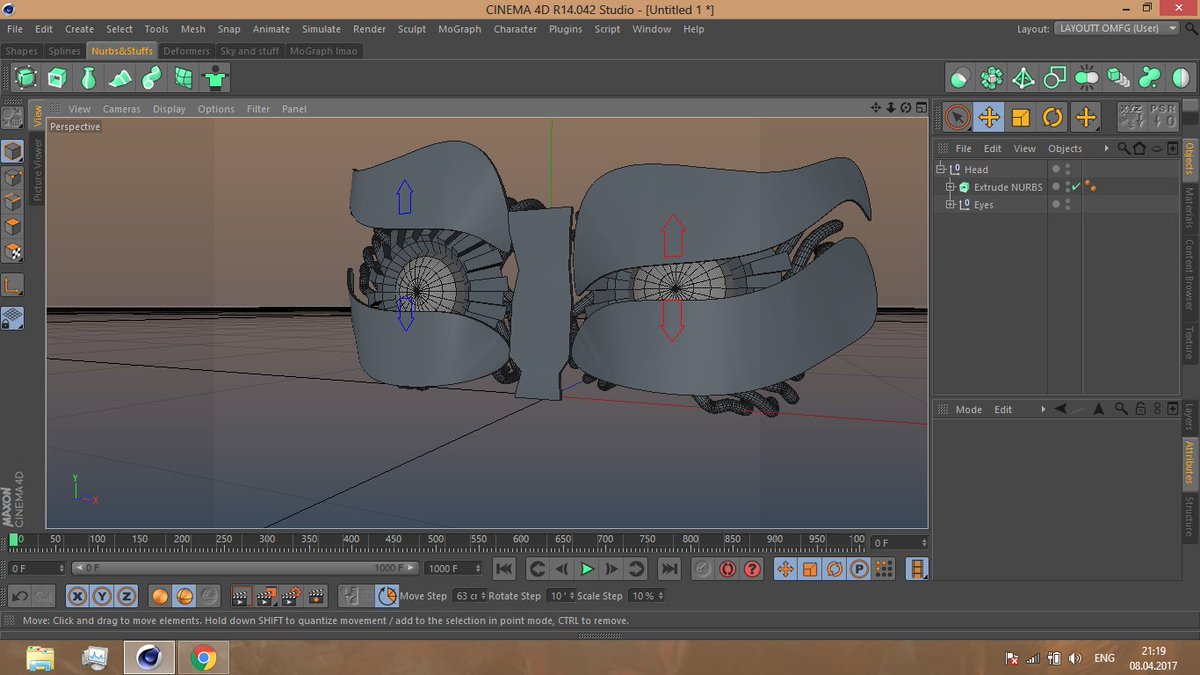The height and width of the screenshot is (675, 1200).
Task: Select the Move tool icon
Action: pos(989,117)
